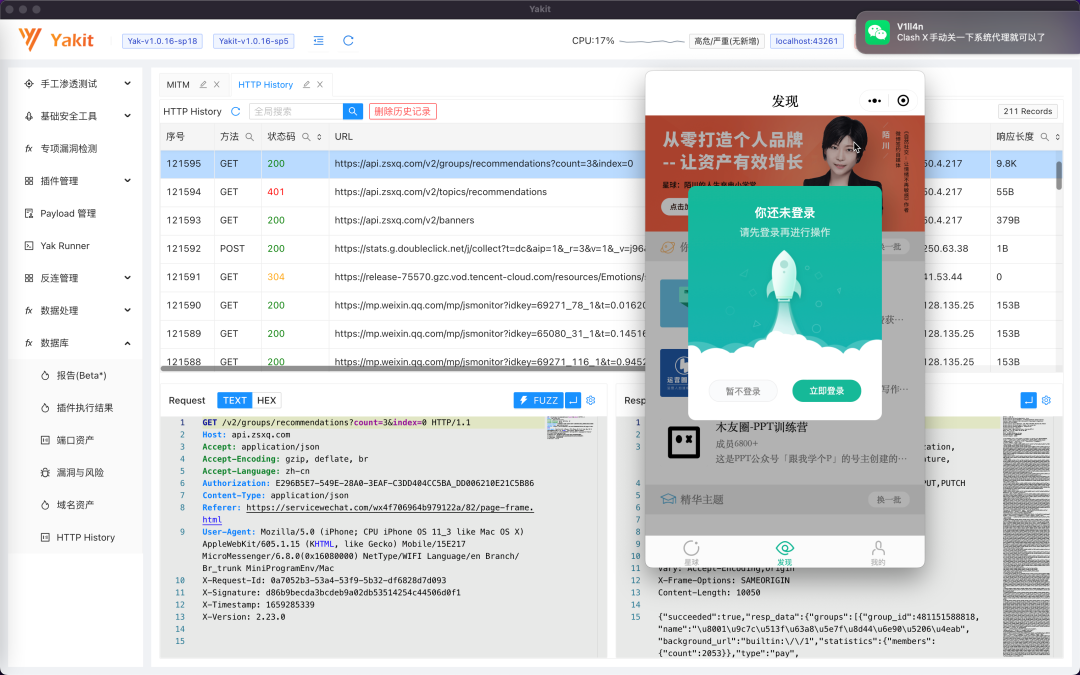This screenshot has height=675, width=1080.
Task: Rename the HTTP History tab via pencil icon
Action: [x=307, y=85]
